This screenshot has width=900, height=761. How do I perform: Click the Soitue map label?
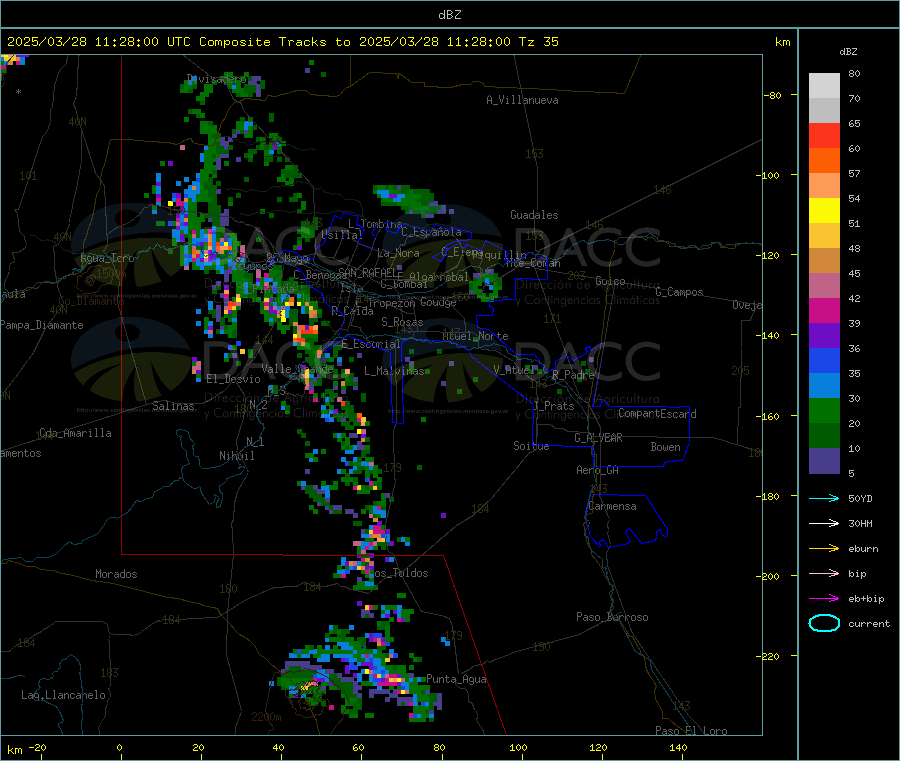[531, 446]
